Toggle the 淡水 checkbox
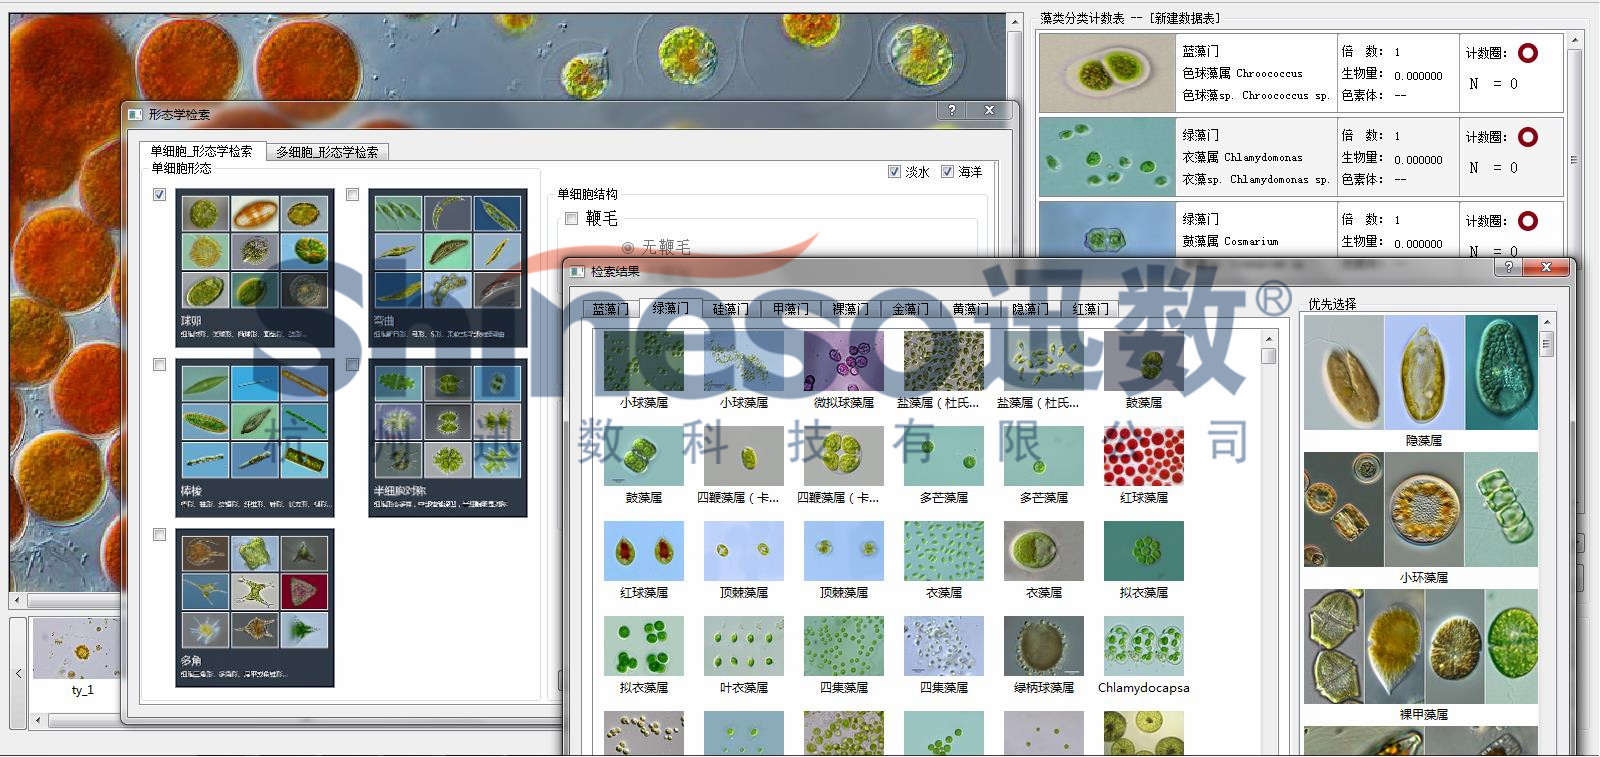This screenshot has width=1600, height=757. pyautogui.click(x=895, y=172)
